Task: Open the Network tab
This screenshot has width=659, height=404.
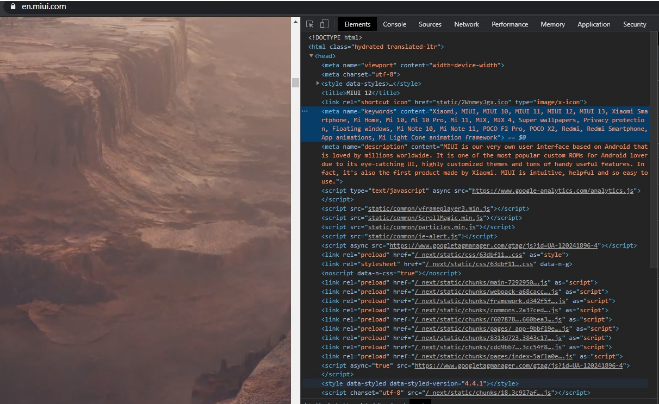Action: tap(466, 24)
